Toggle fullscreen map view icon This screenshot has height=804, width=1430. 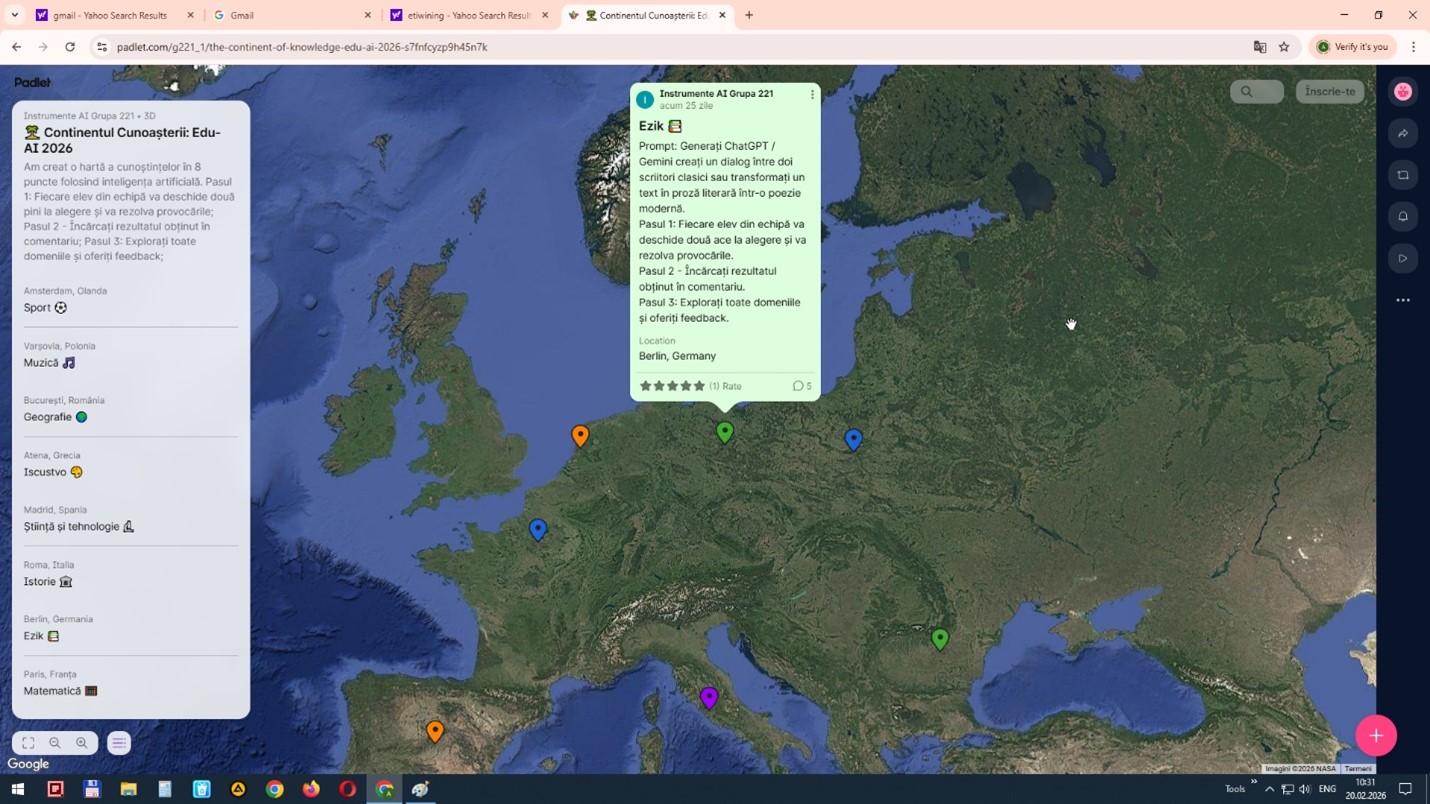[x=28, y=743]
